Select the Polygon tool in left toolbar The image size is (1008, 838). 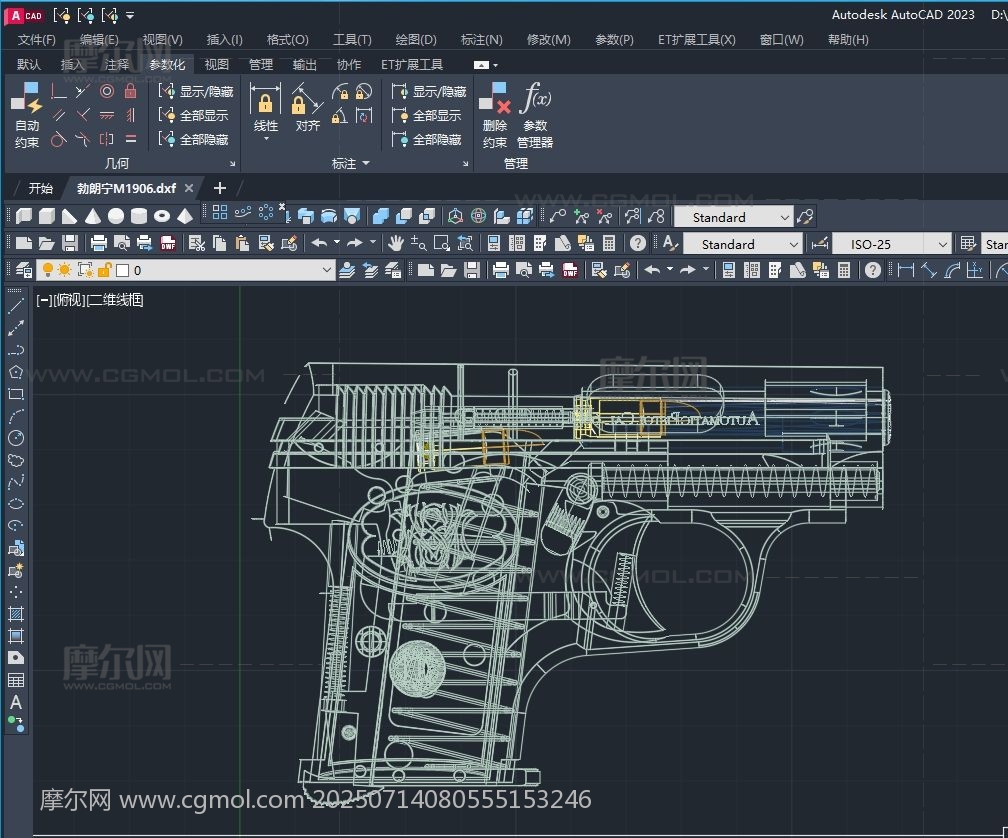coord(16,372)
